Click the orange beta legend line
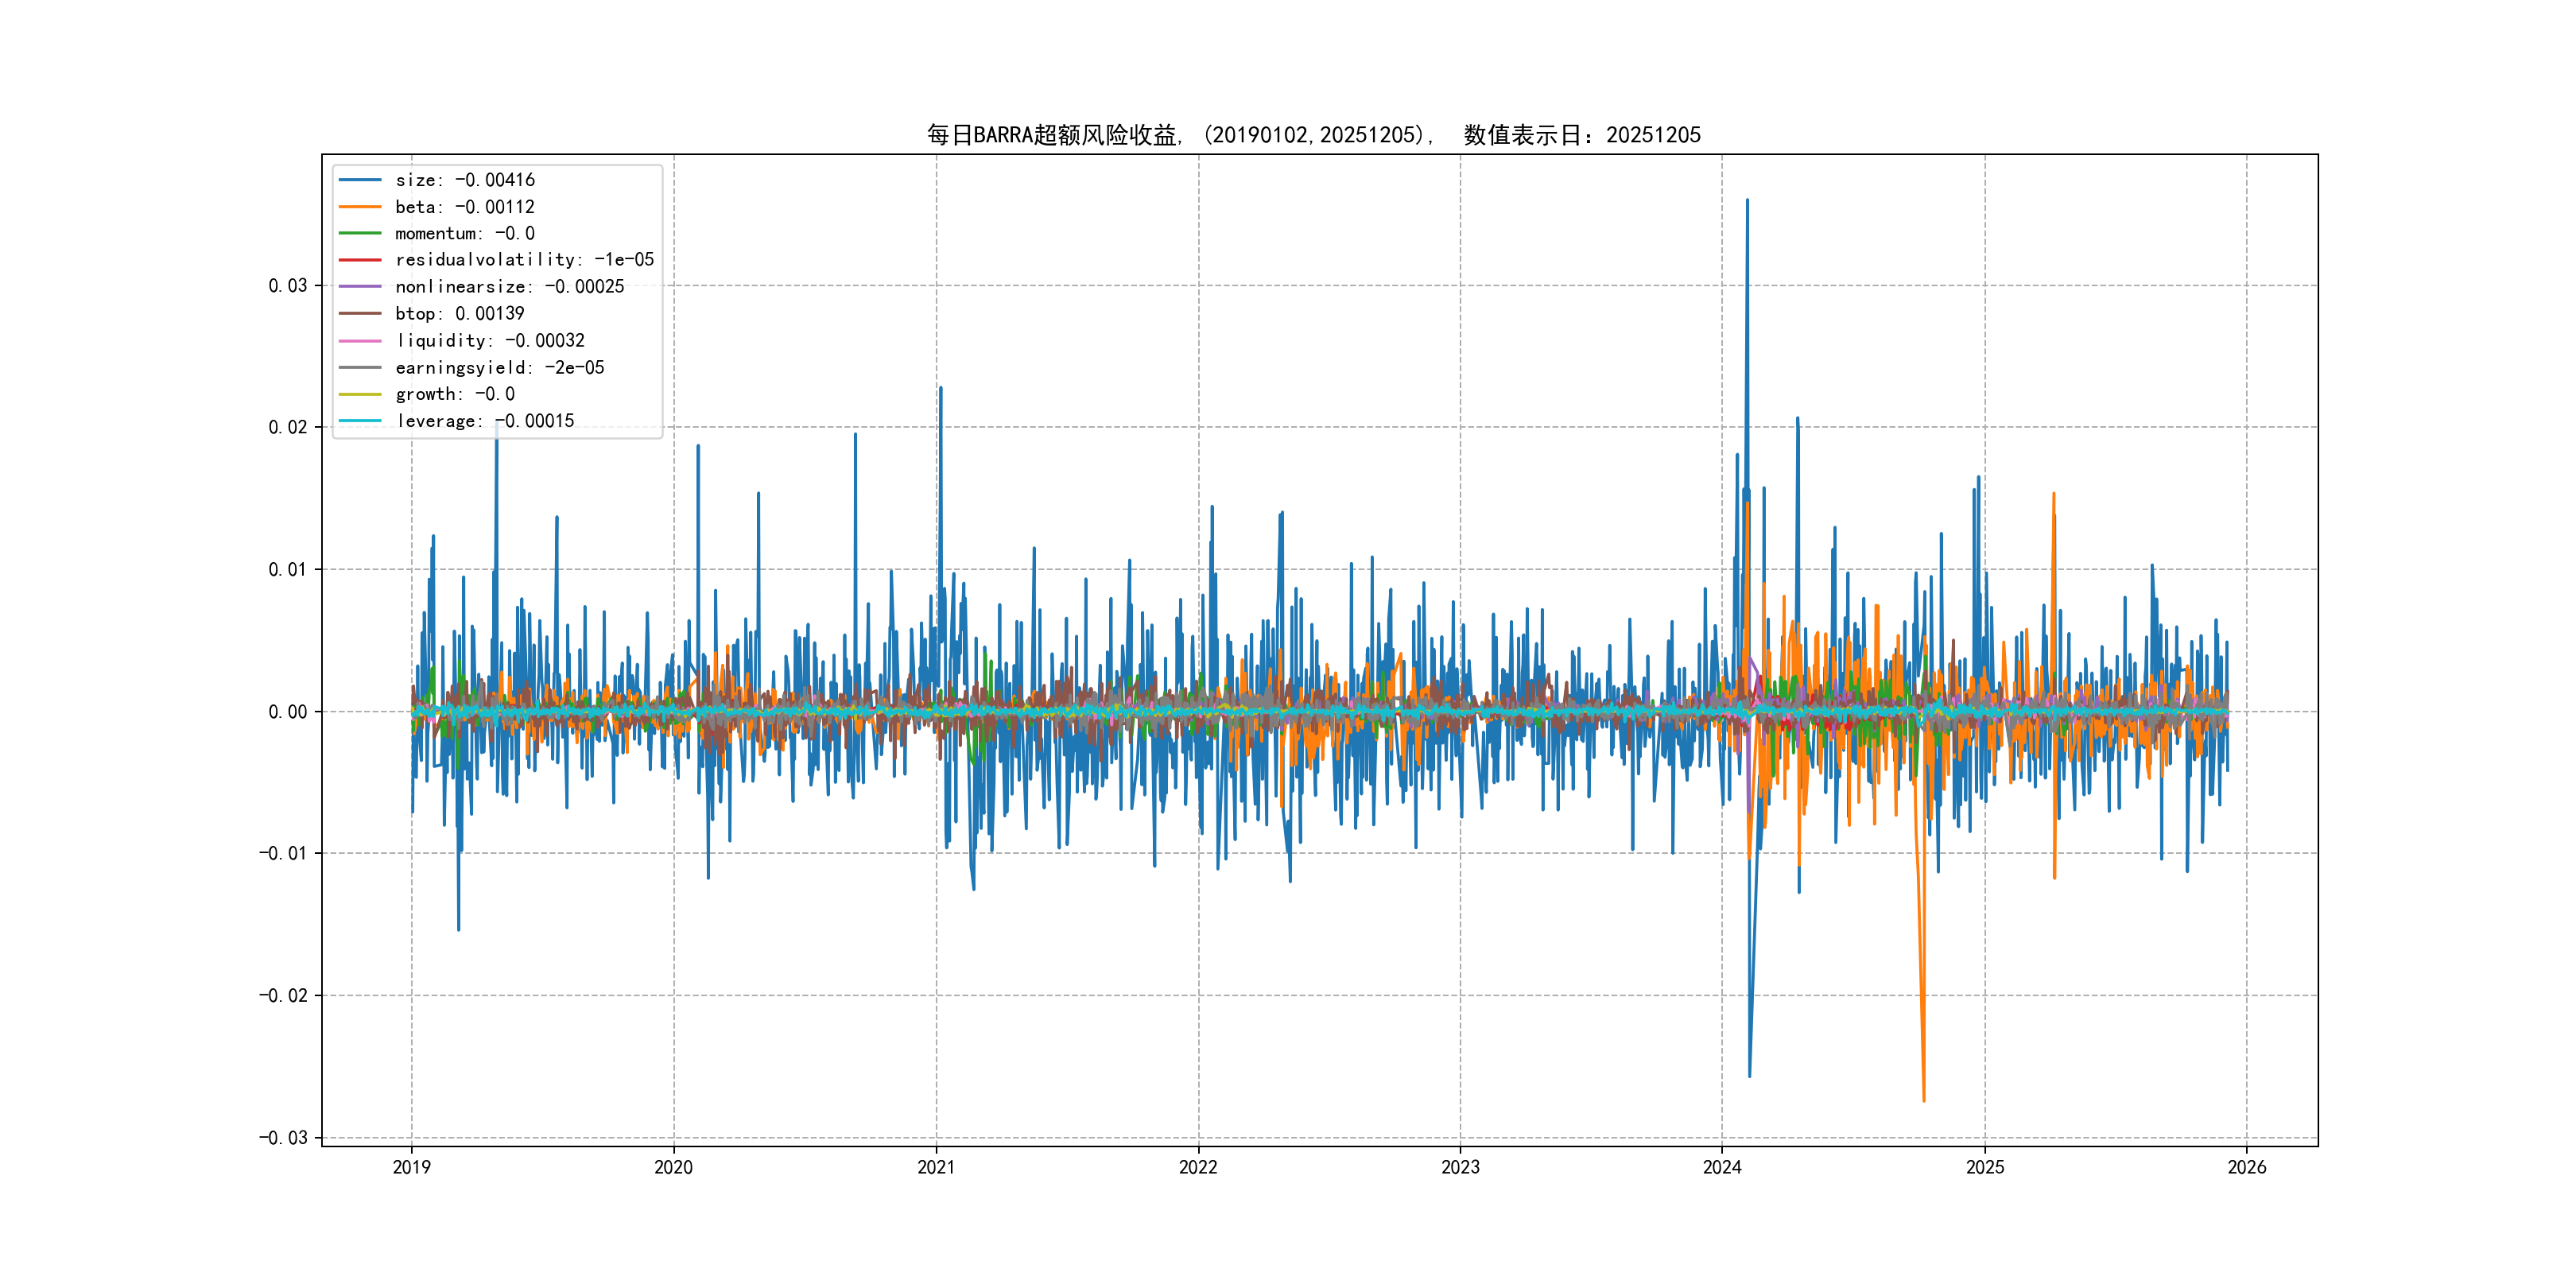 click(360, 207)
